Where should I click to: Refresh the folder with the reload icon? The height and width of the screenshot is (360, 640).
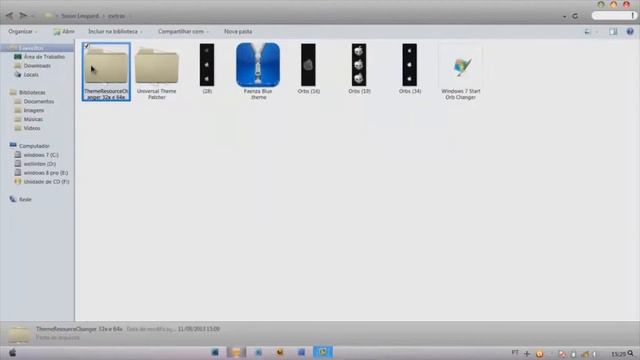575,16
